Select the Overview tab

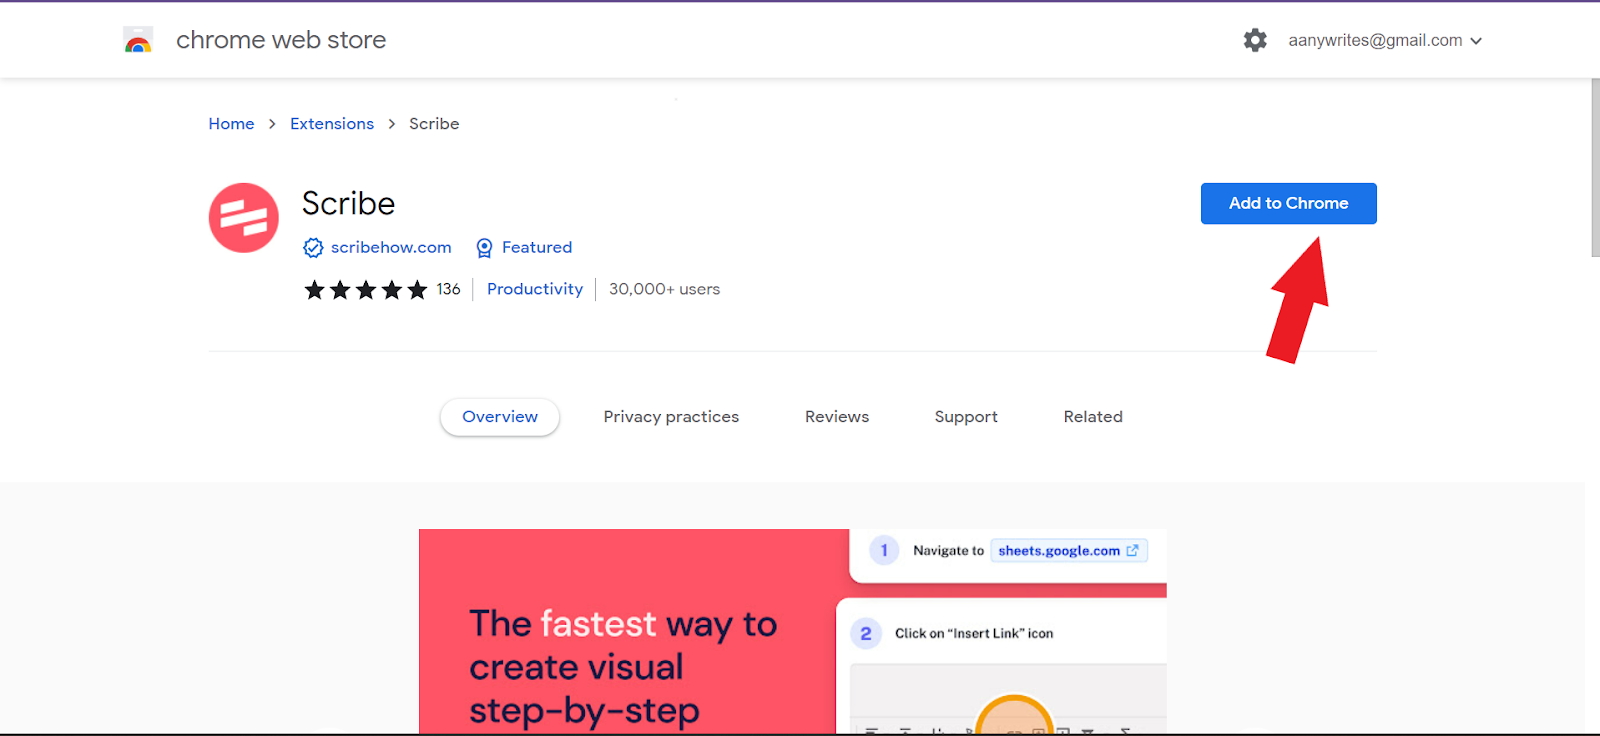coord(500,417)
